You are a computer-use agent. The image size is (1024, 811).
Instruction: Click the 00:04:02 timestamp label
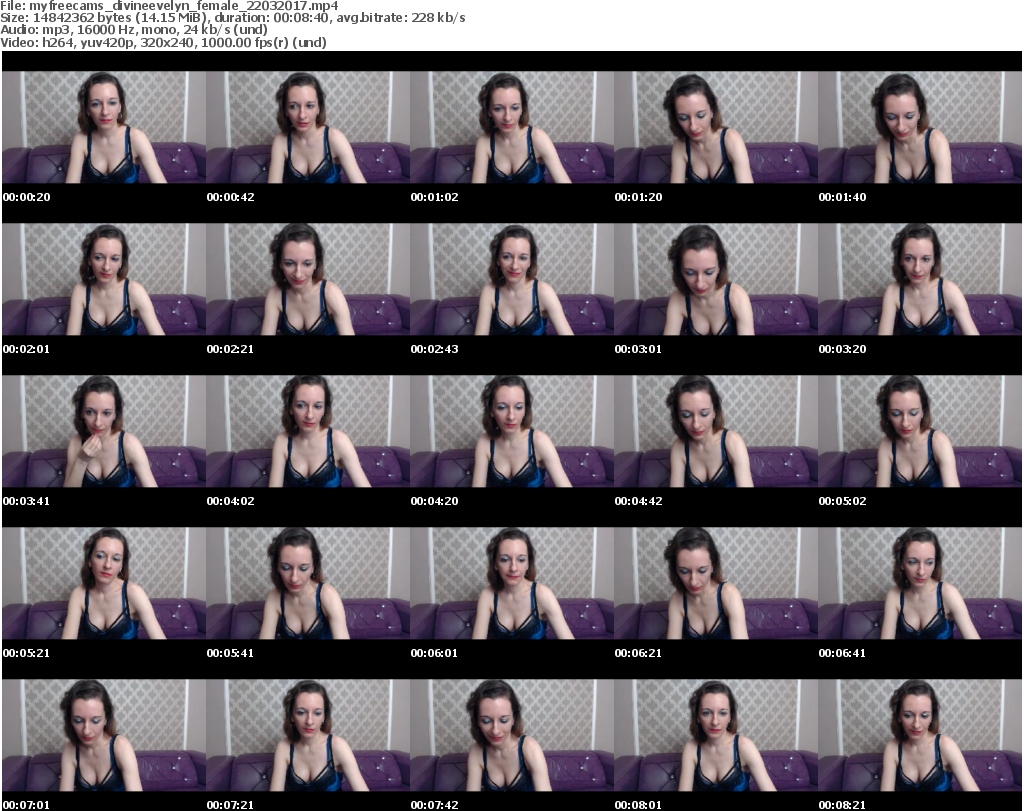pyautogui.click(x=231, y=501)
